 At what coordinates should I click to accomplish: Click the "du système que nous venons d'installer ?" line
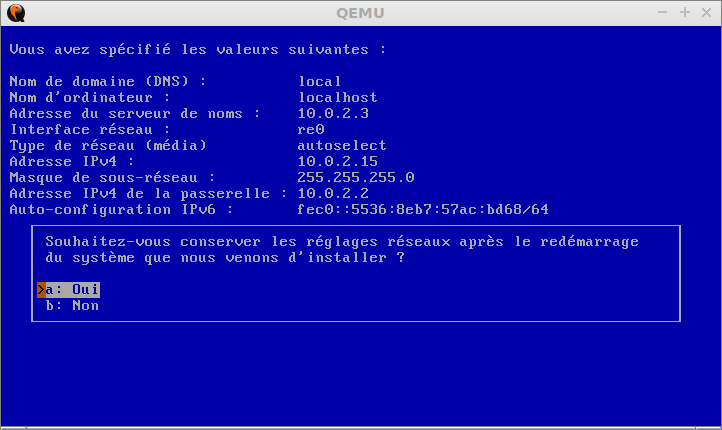point(225,258)
